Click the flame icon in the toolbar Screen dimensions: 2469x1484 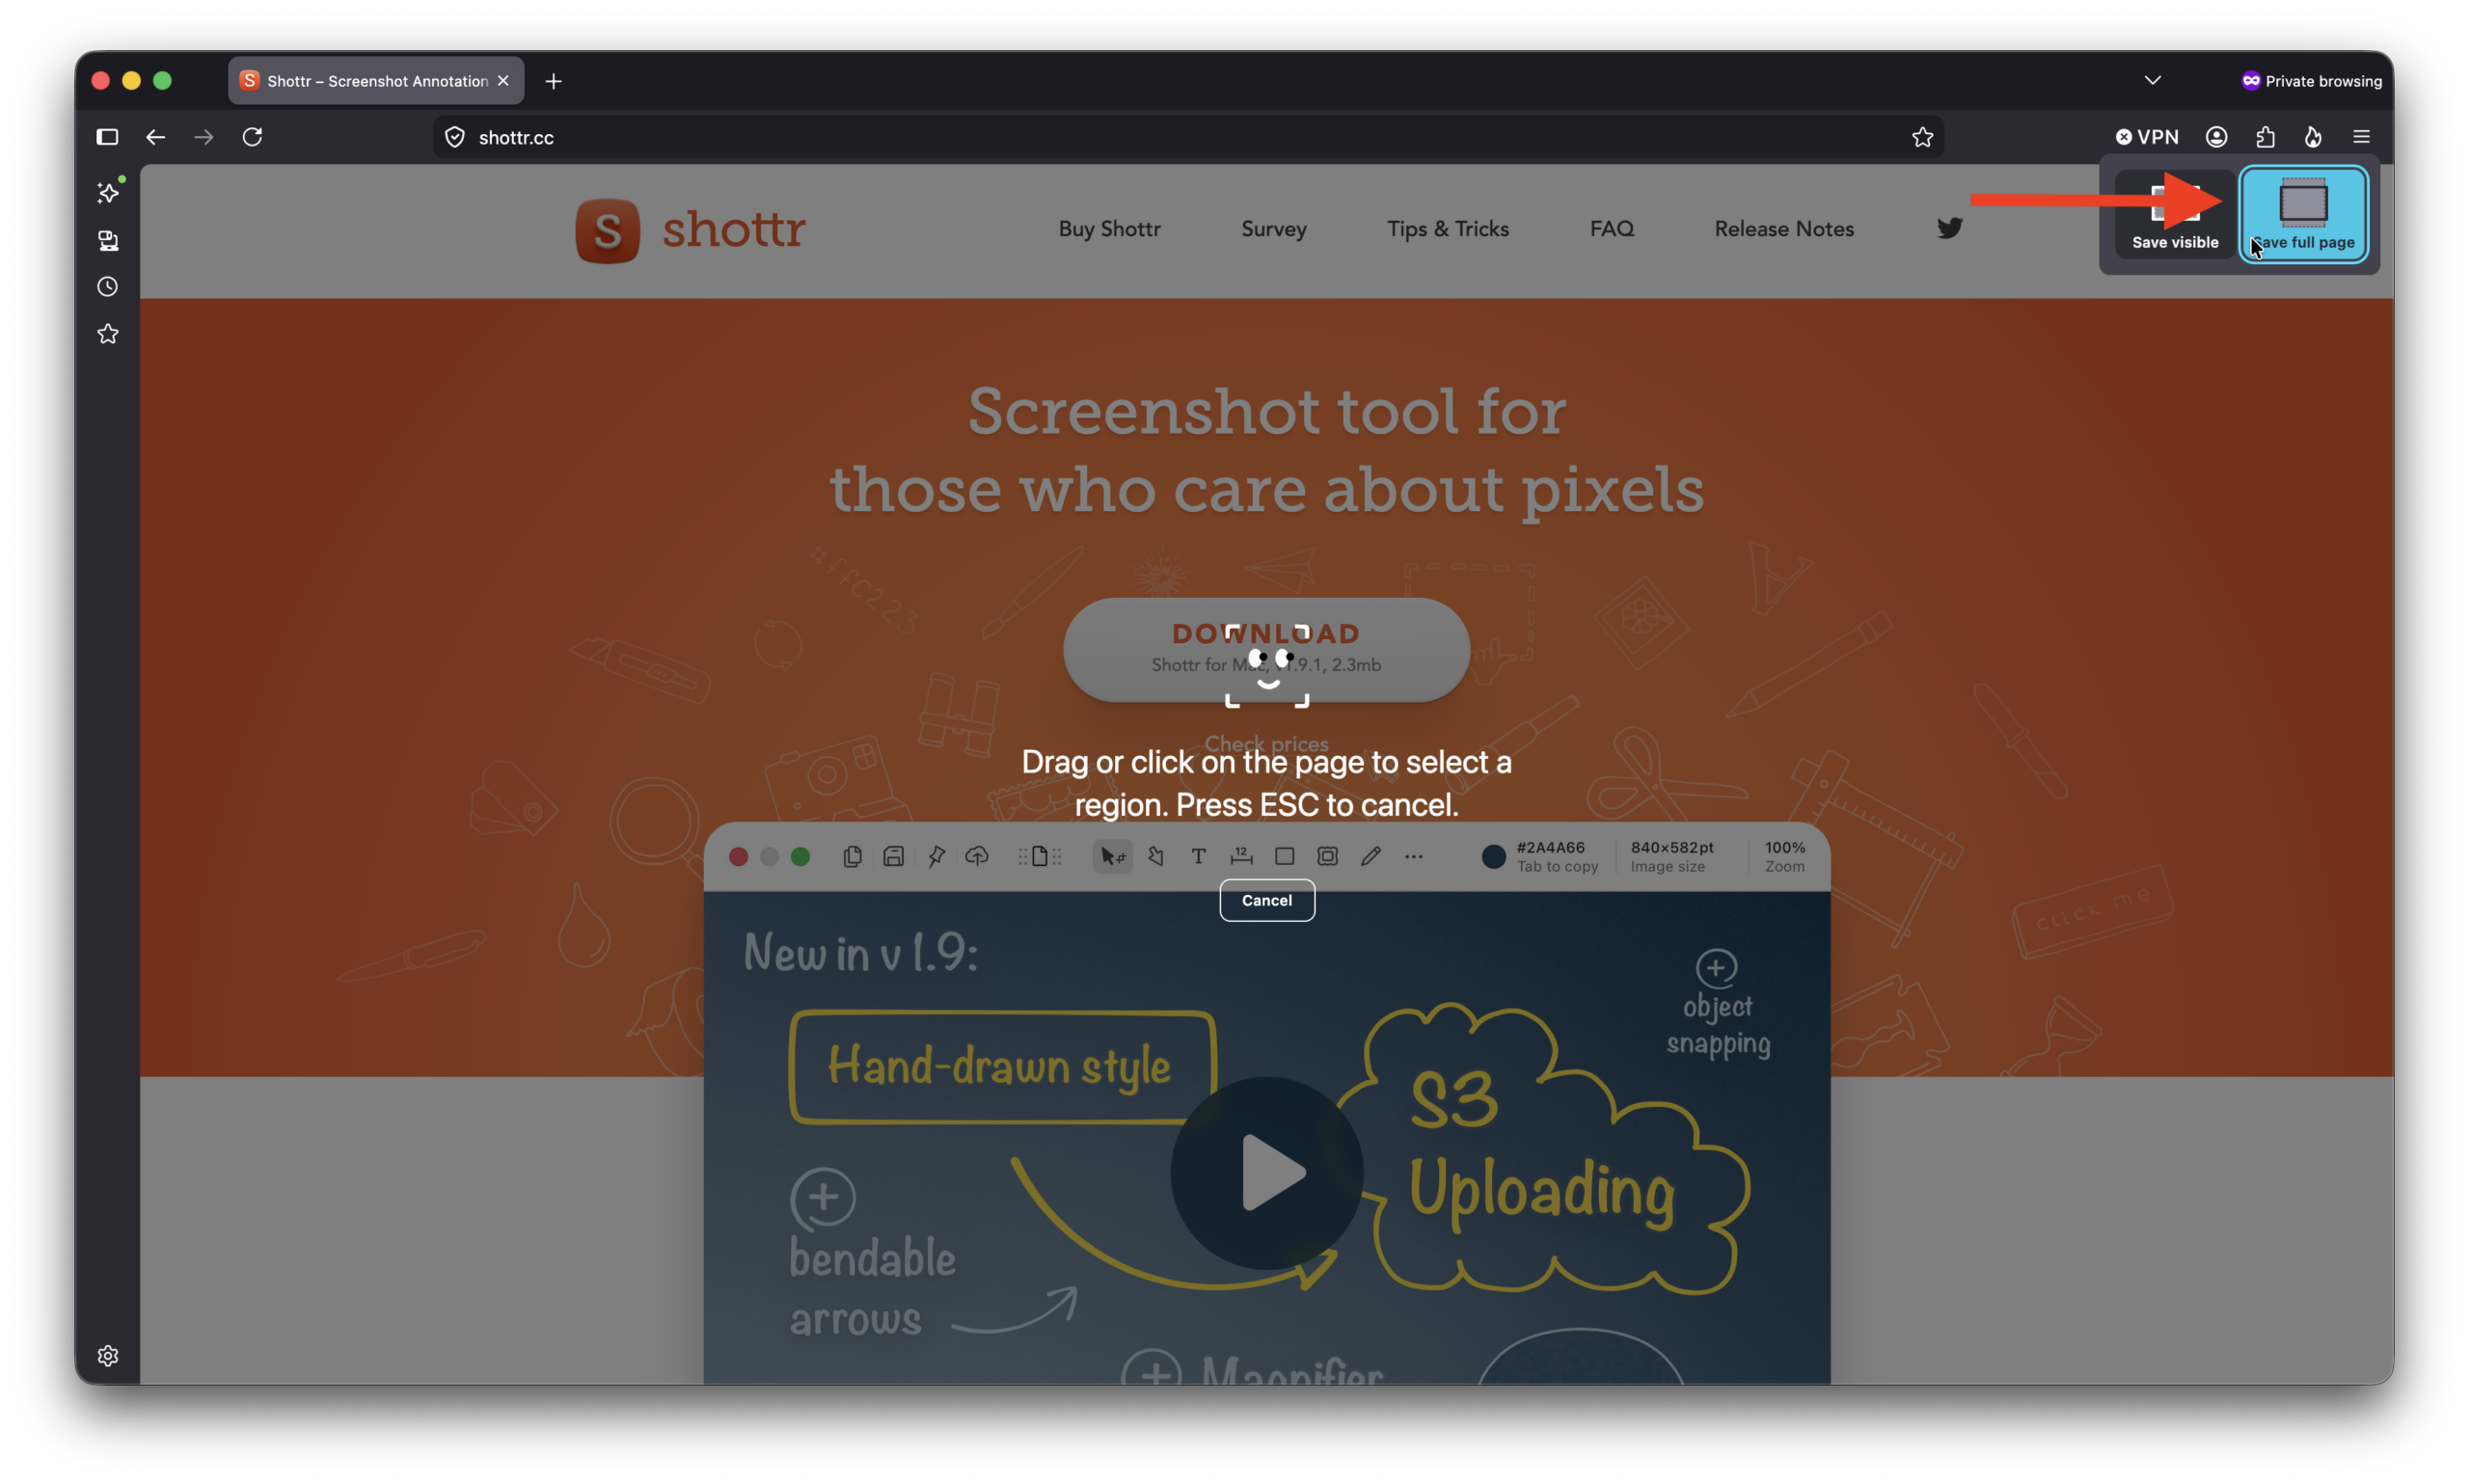coord(2312,137)
